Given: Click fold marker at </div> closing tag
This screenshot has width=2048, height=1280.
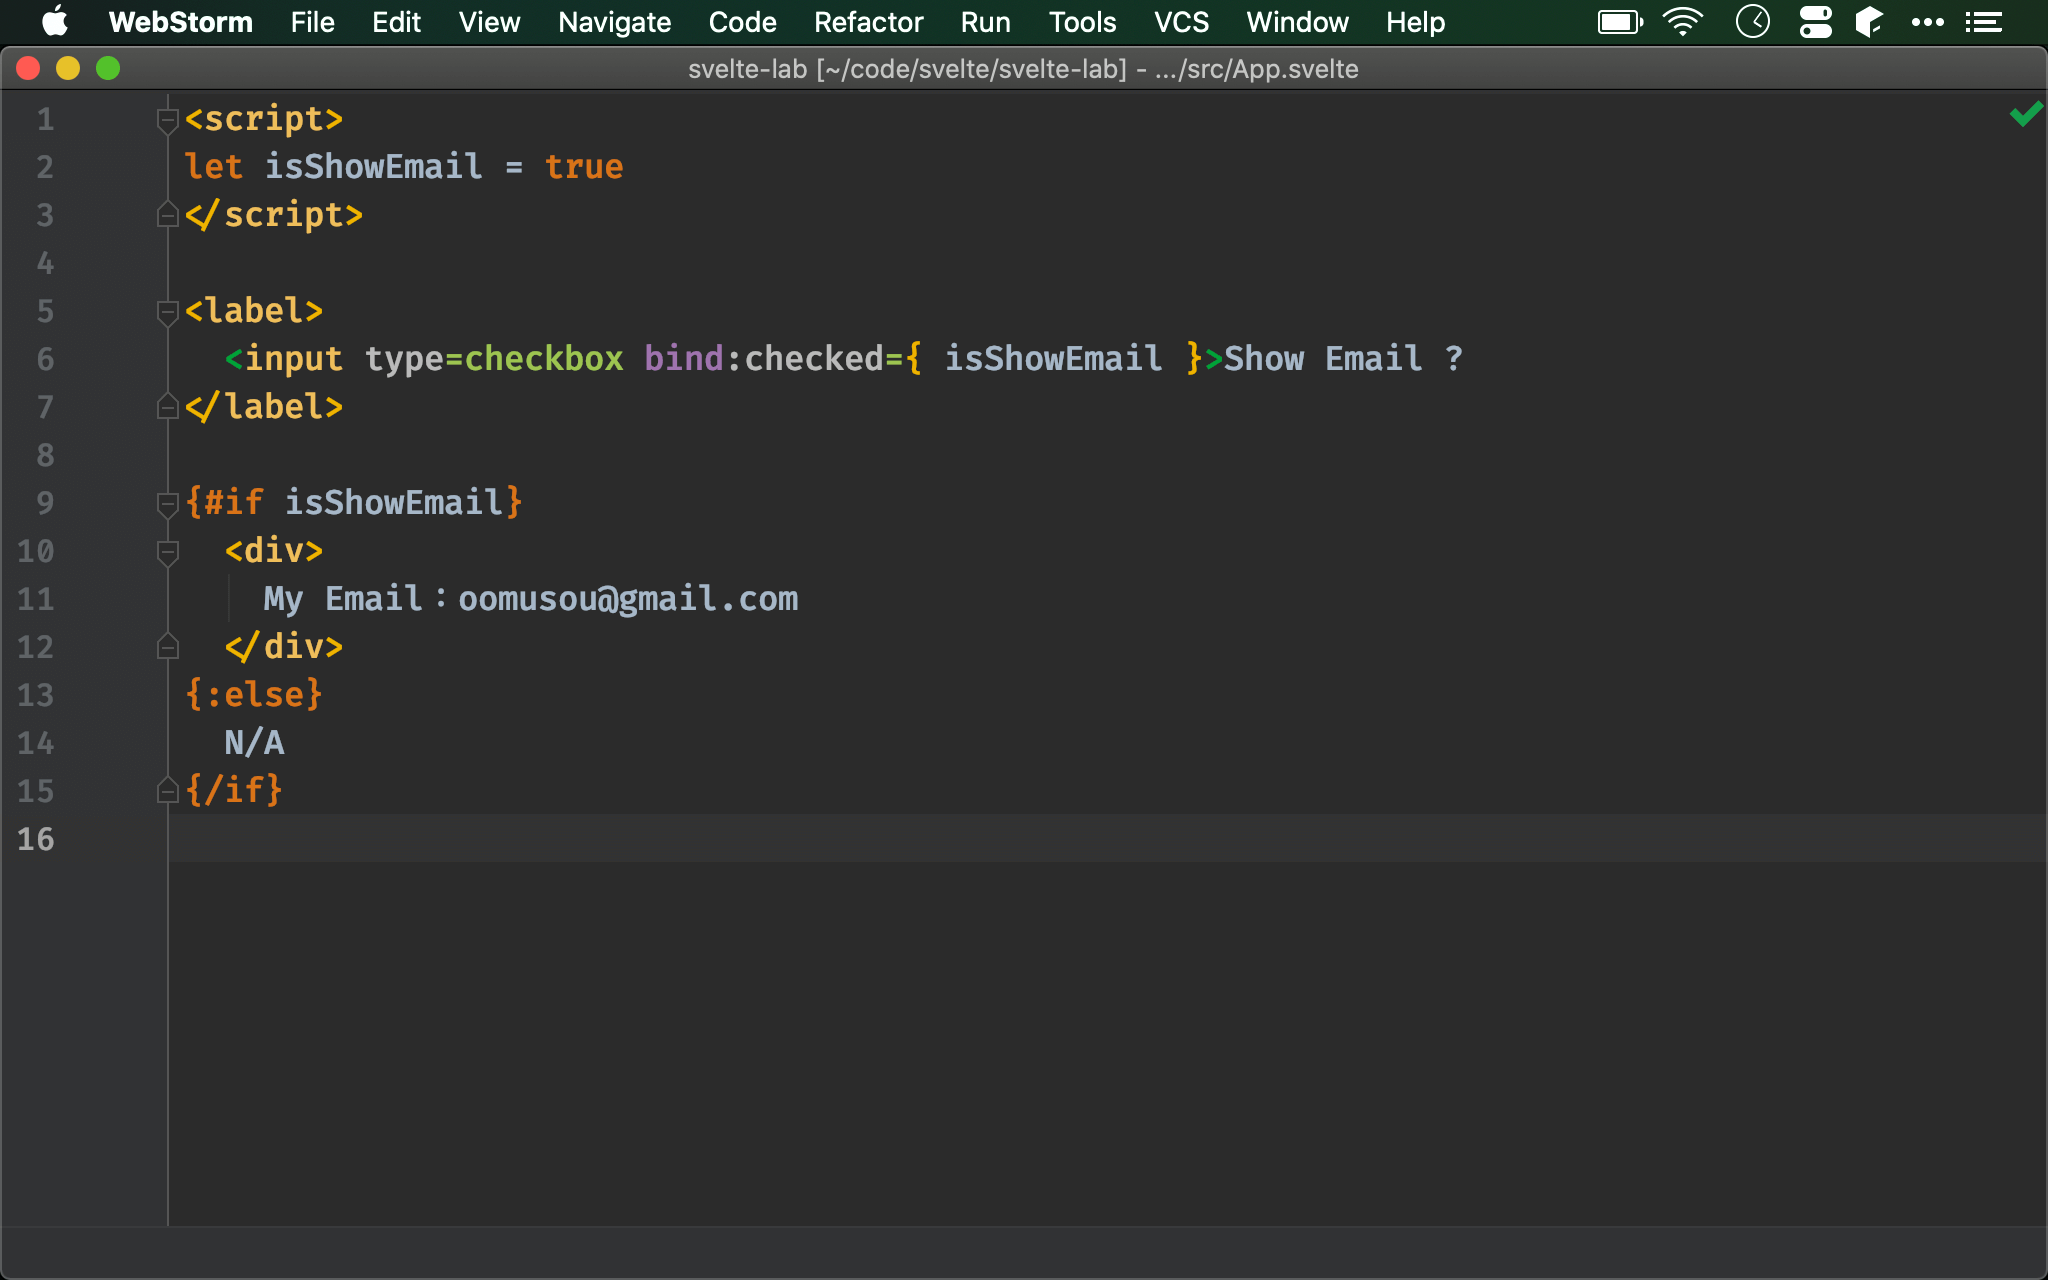Looking at the screenshot, I should (x=168, y=647).
